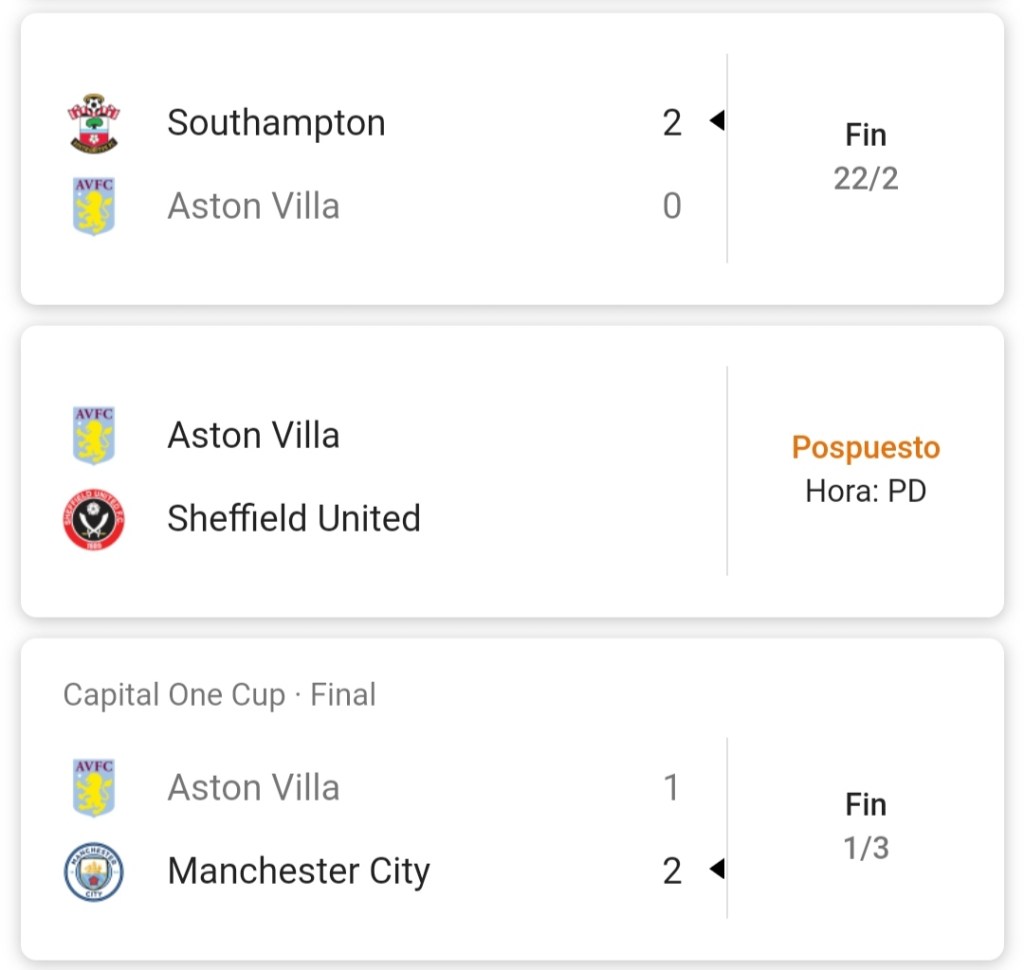The height and width of the screenshot is (970, 1024).
Task: Click Aston Villa crest in cup final
Action: (94, 788)
